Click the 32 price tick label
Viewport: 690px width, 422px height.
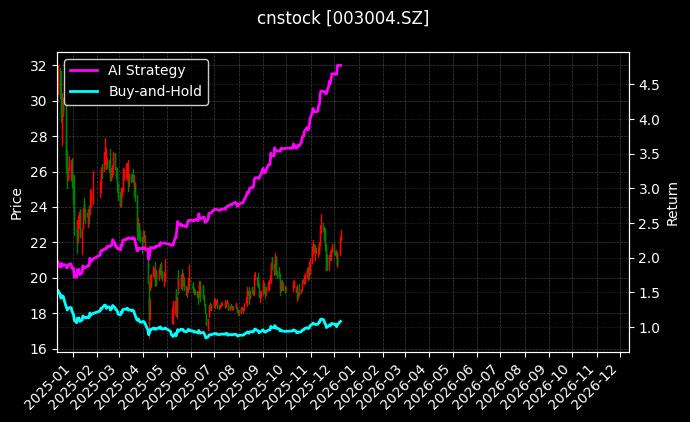(38, 66)
